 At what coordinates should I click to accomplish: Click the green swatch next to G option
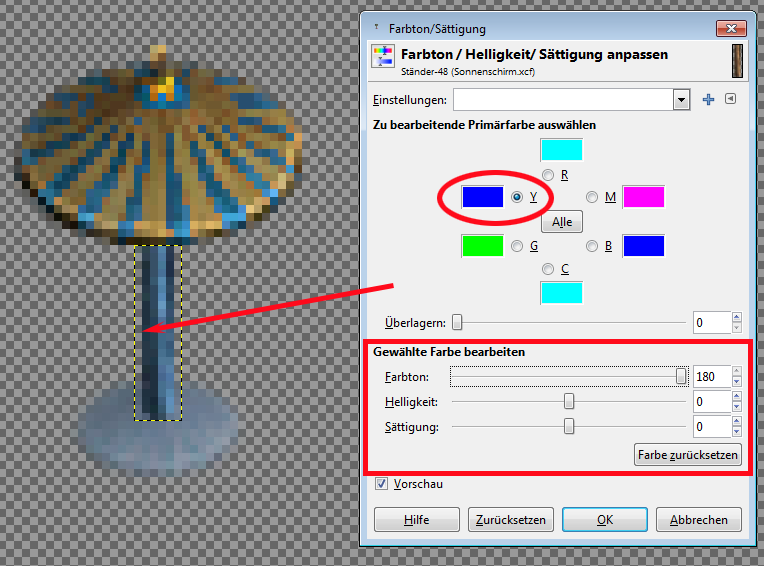pos(482,246)
